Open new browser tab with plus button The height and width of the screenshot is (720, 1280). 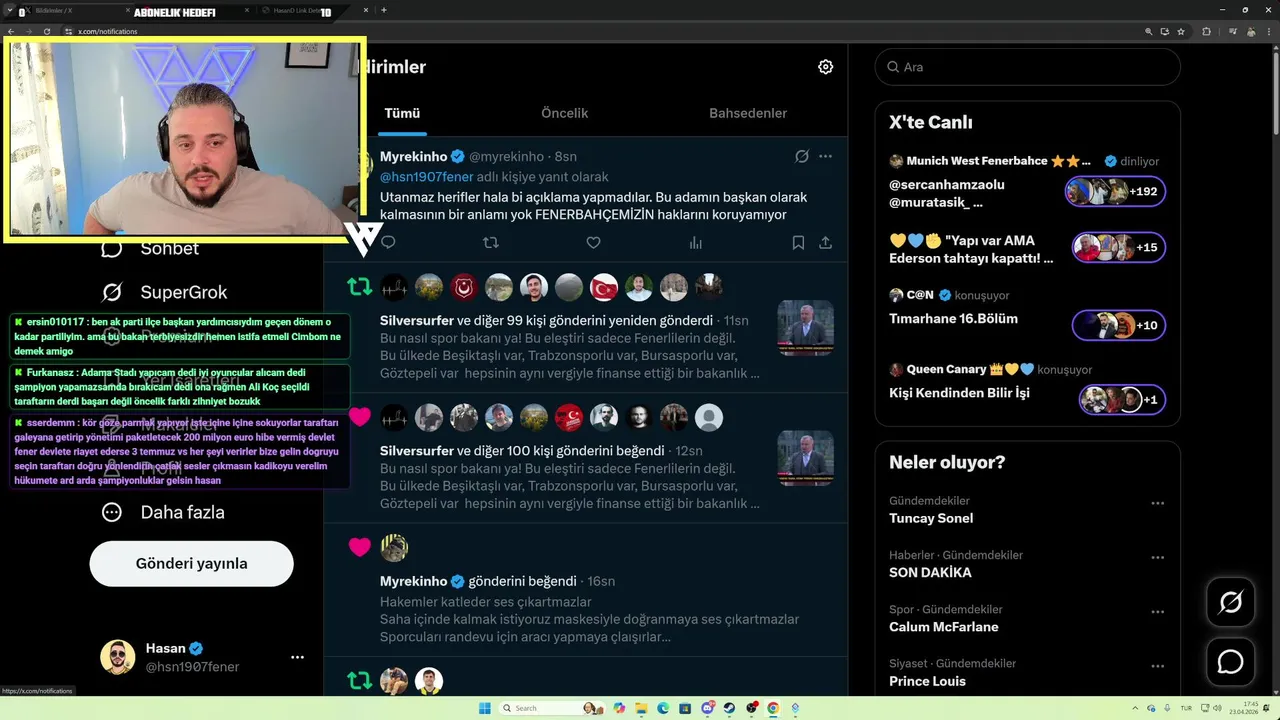pyautogui.click(x=384, y=10)
